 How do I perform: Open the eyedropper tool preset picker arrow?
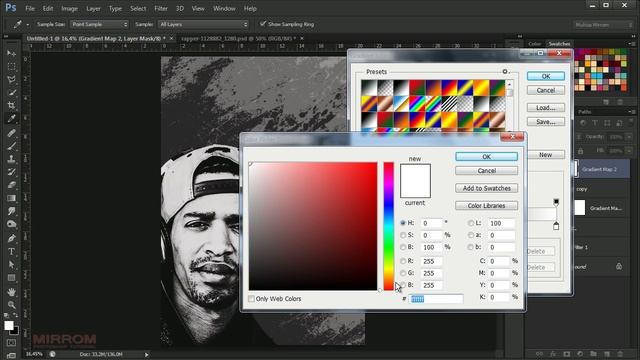[28, 25]
